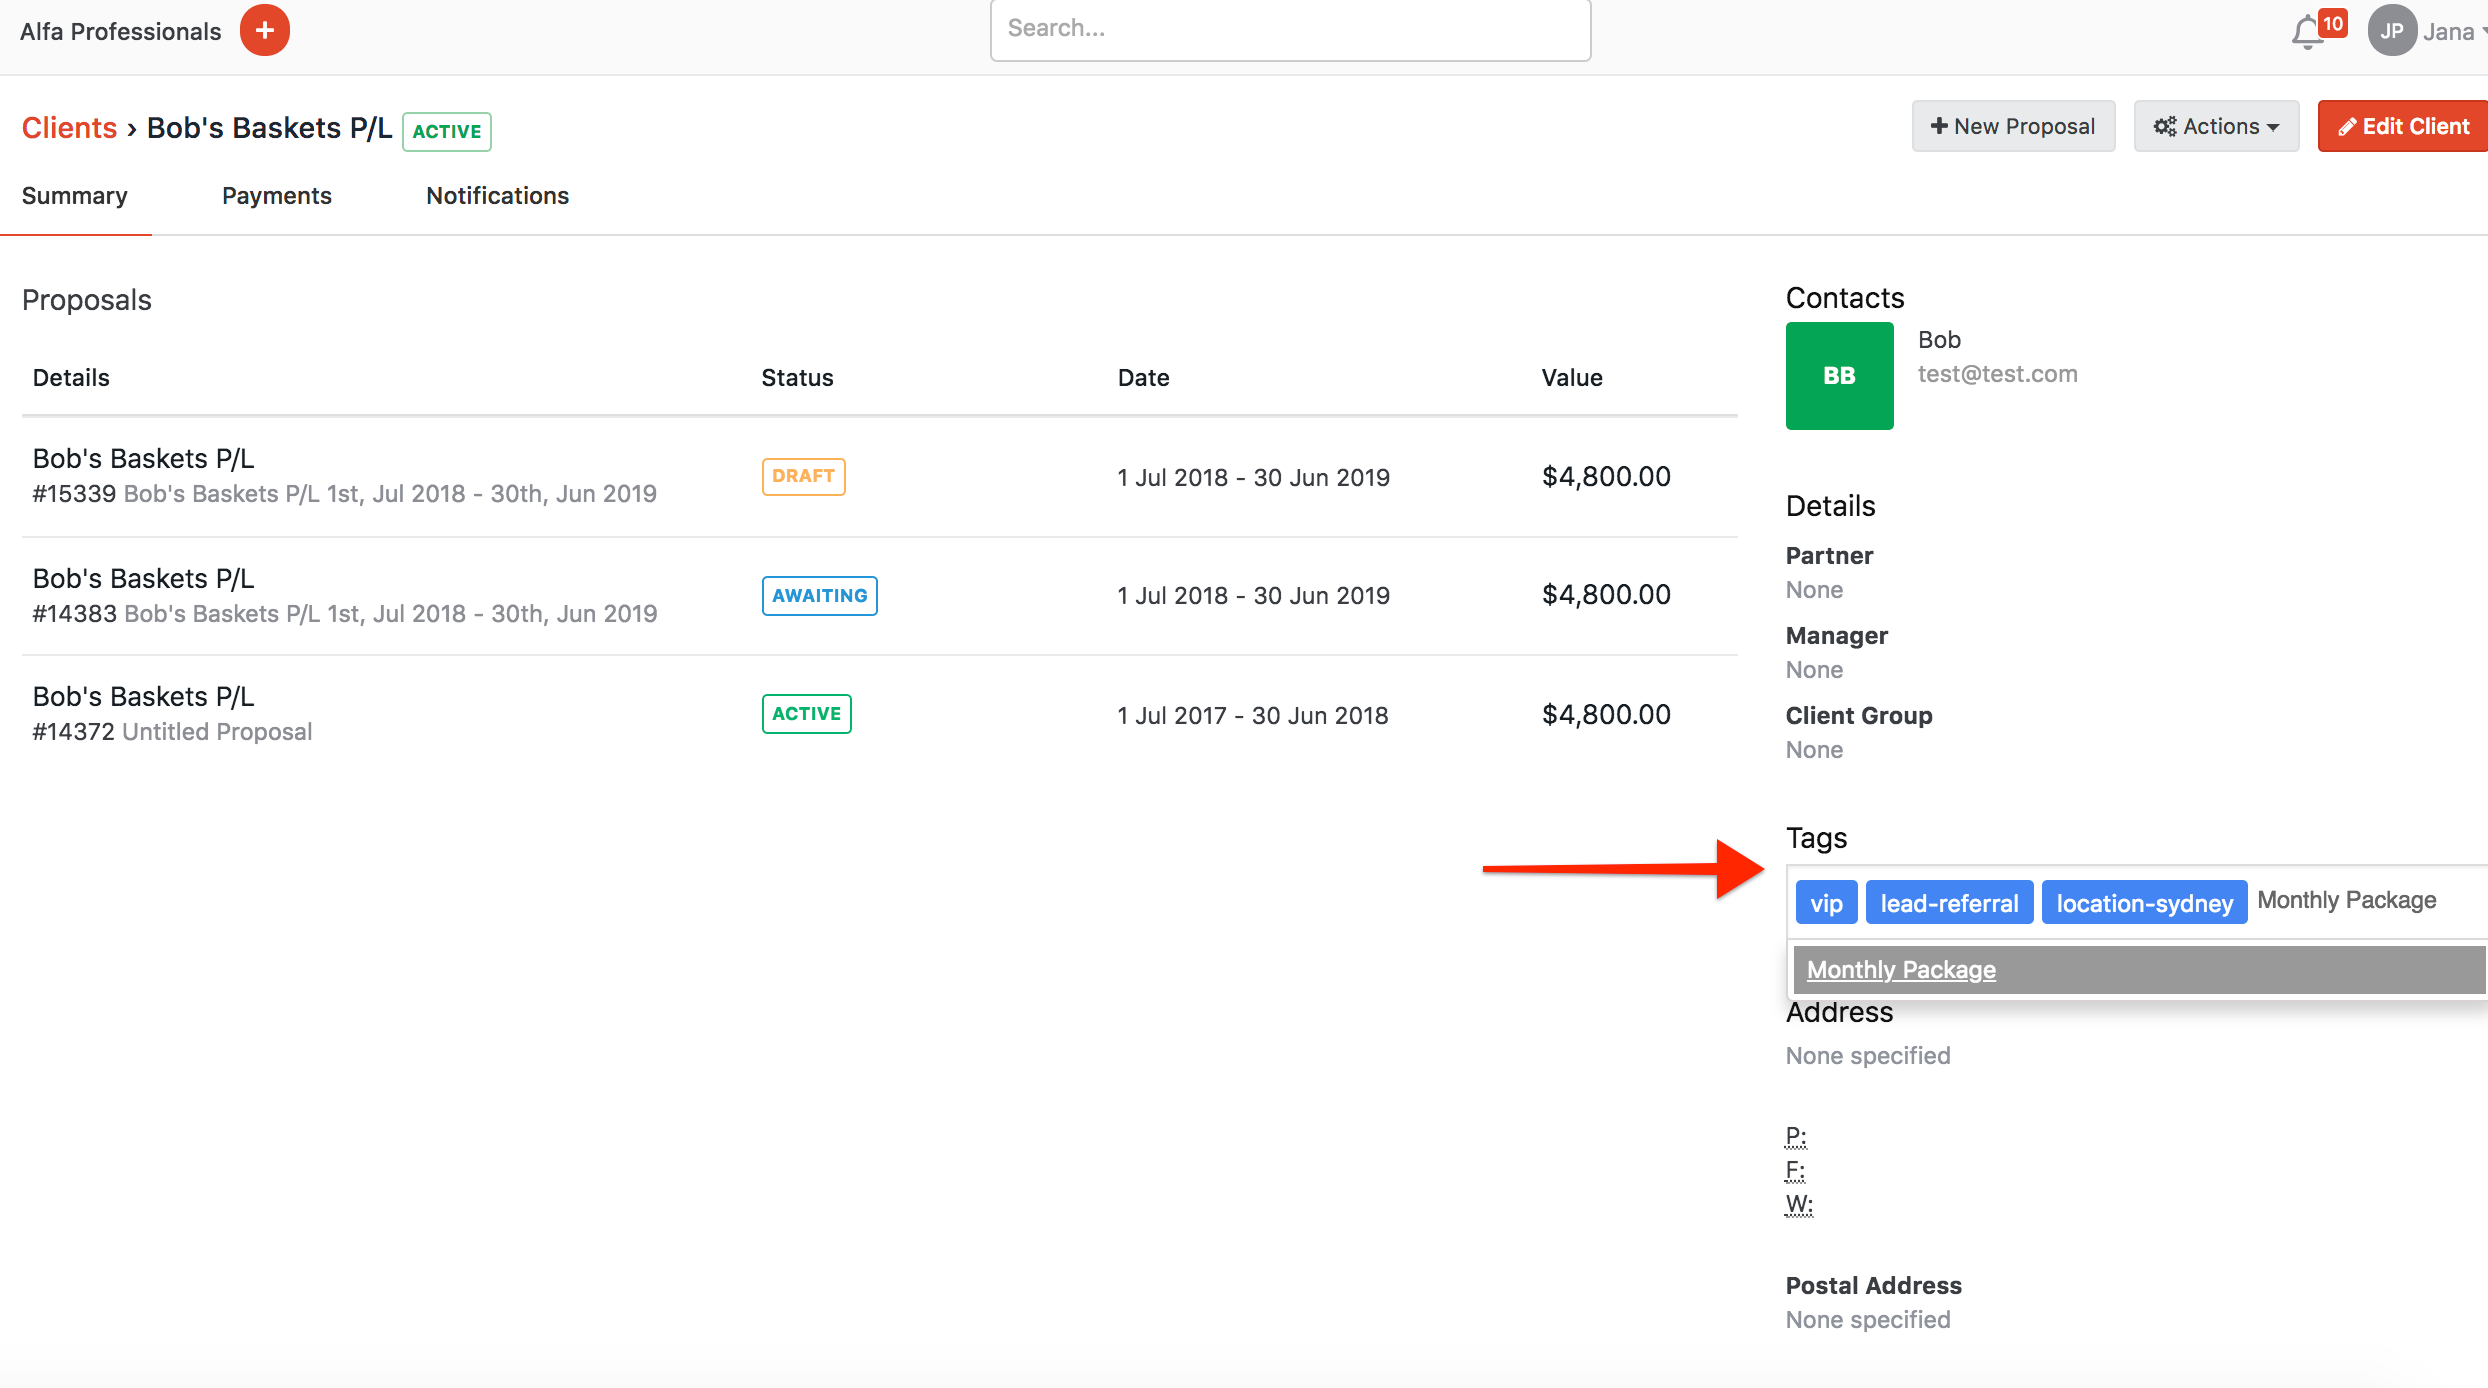Click the Manager label

(x=1837, y=636)
